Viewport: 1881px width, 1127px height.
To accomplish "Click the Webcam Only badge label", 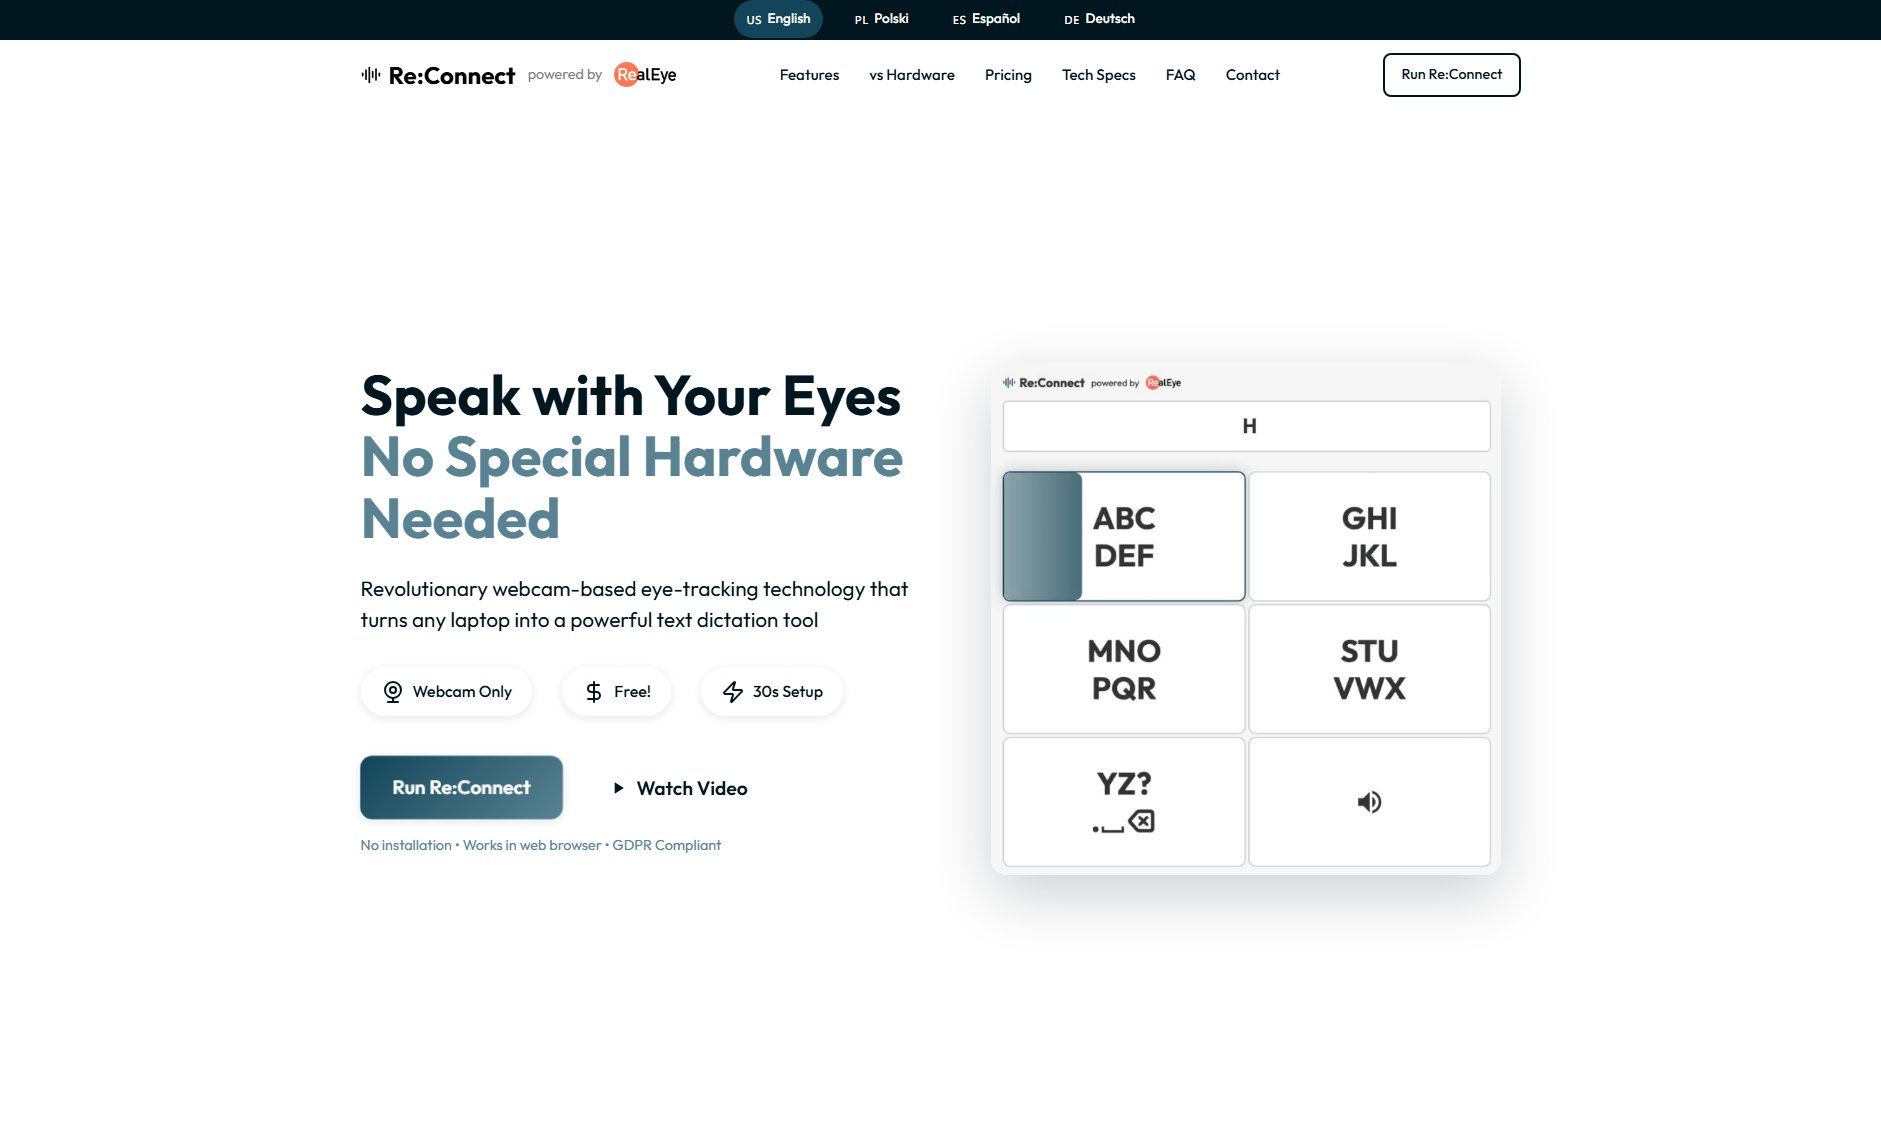I will click(x=462, y=692).
